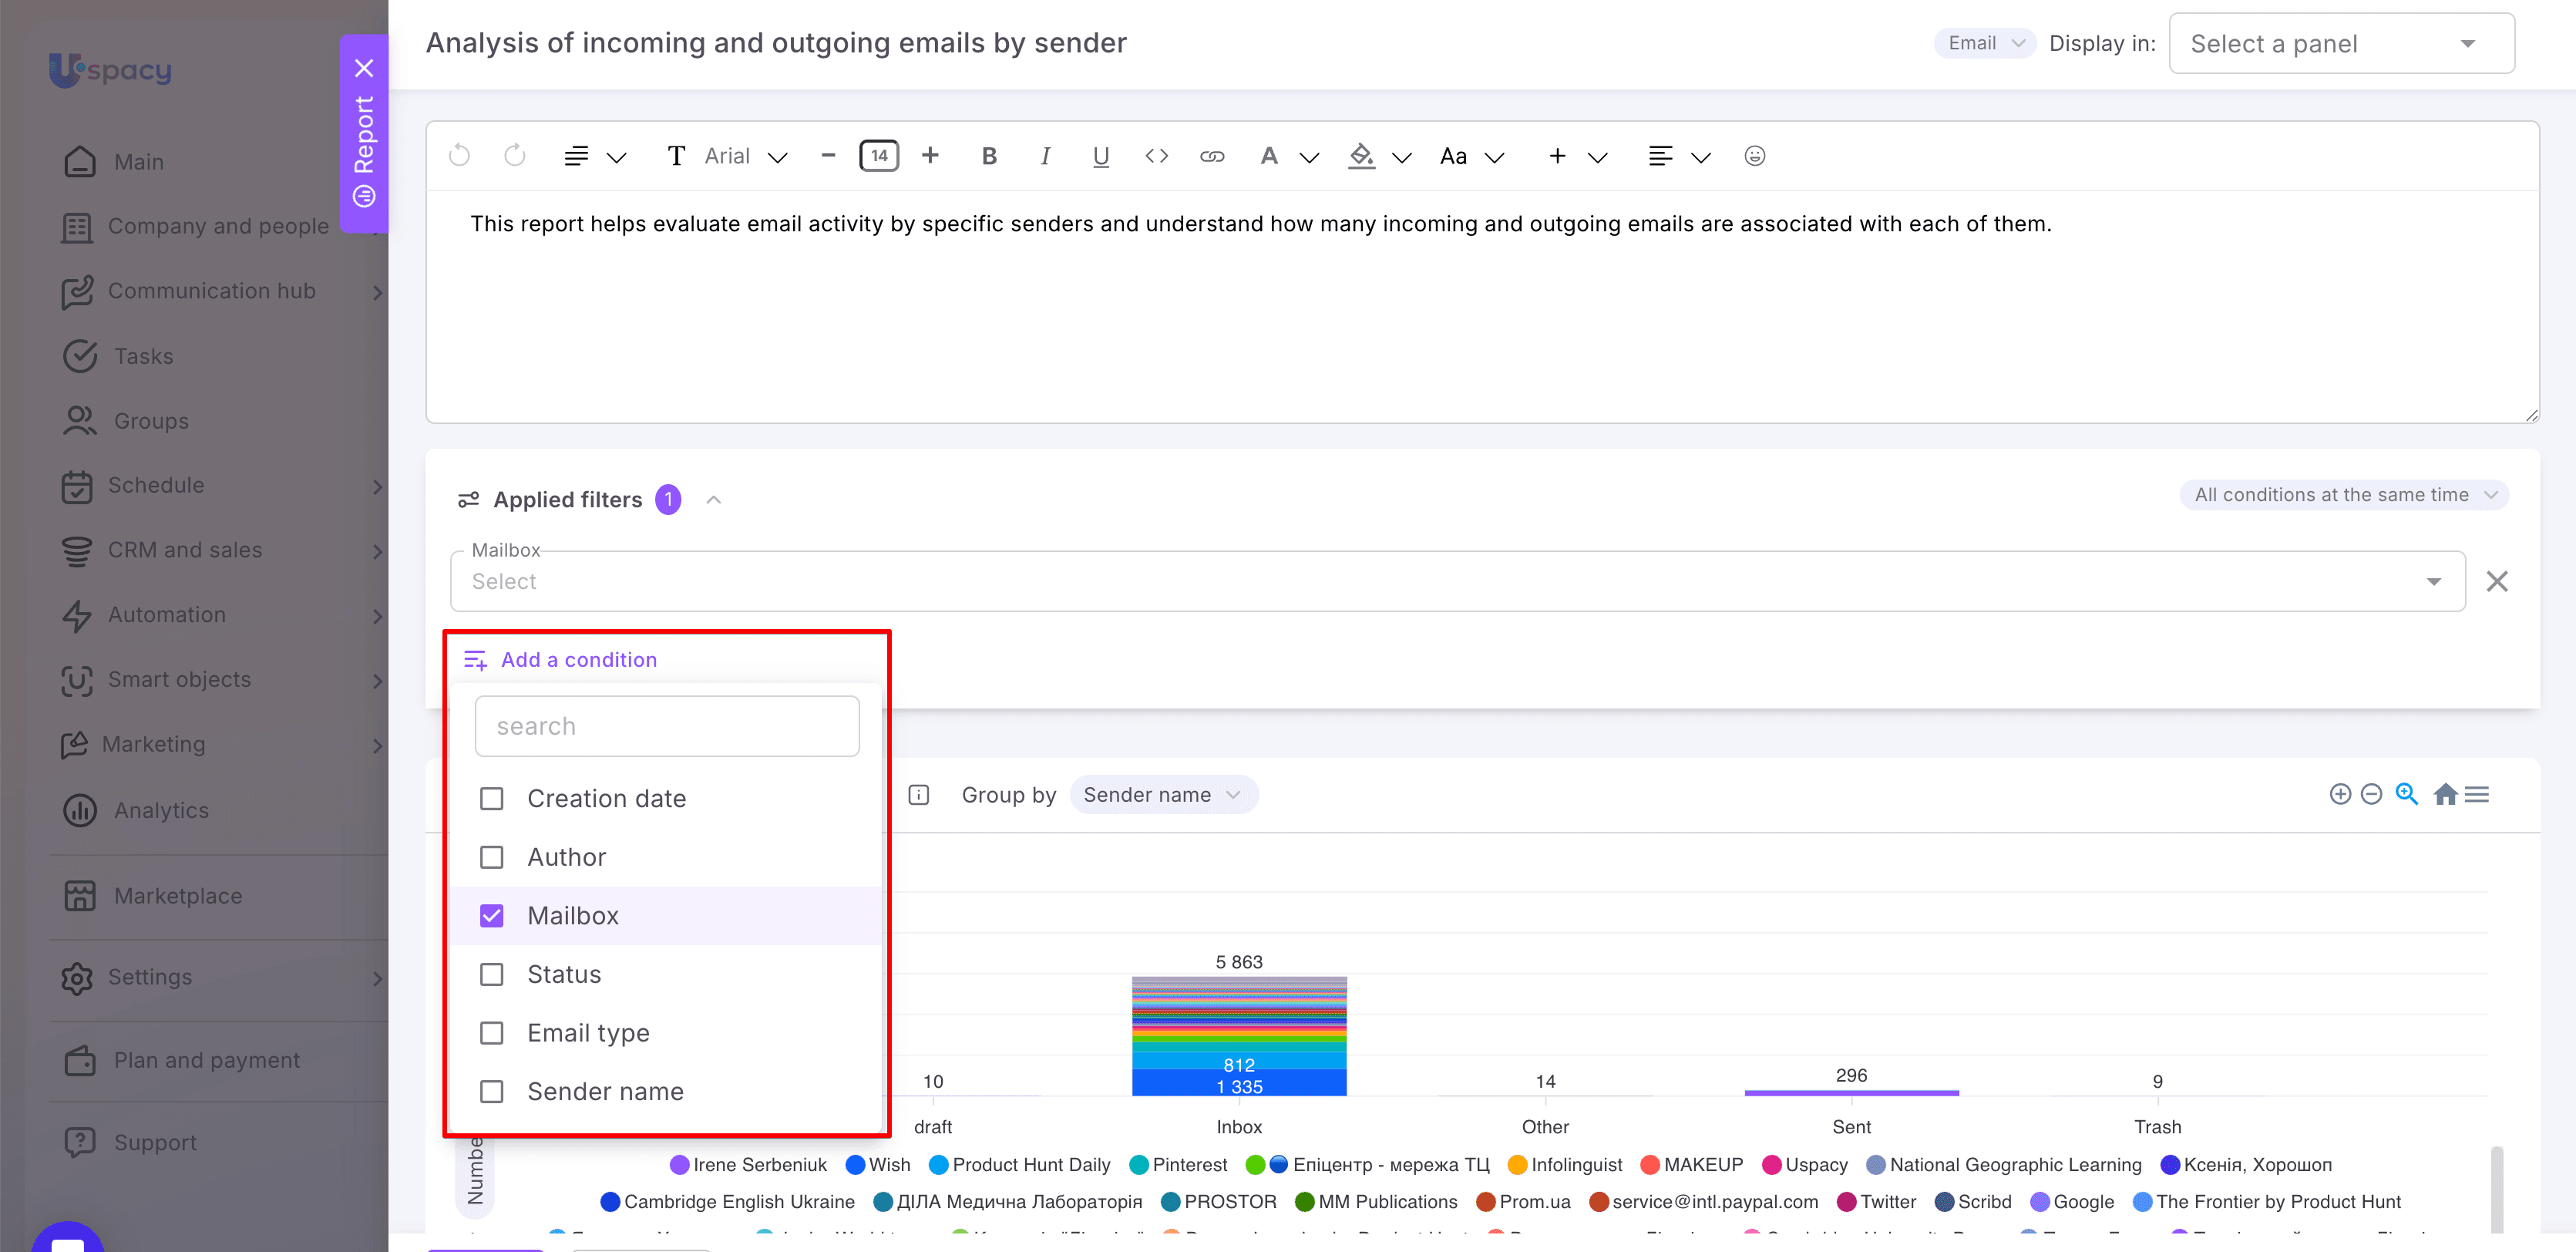Uncheck the Mailbox condition
Image resolution: width=2576 pixels, height=1252 pixels.
(491, 915)
